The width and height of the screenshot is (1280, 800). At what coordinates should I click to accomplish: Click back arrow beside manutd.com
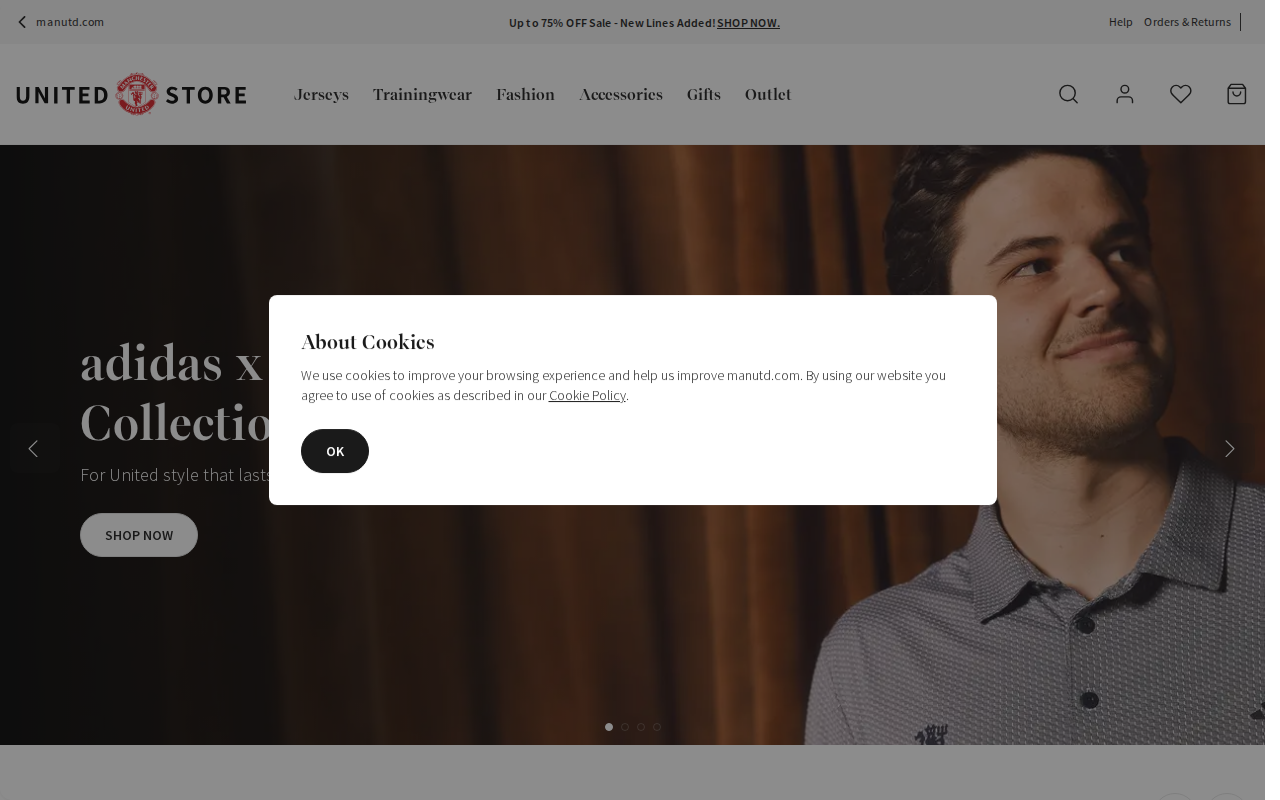point(22,22)
